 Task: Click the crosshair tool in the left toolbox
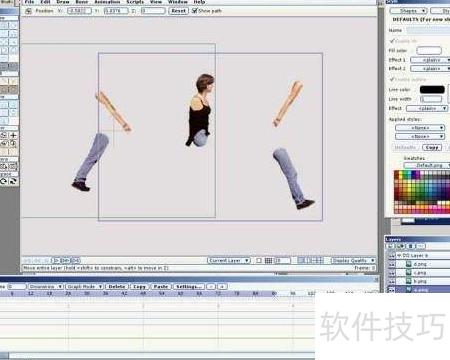click(x=13, y=135)
